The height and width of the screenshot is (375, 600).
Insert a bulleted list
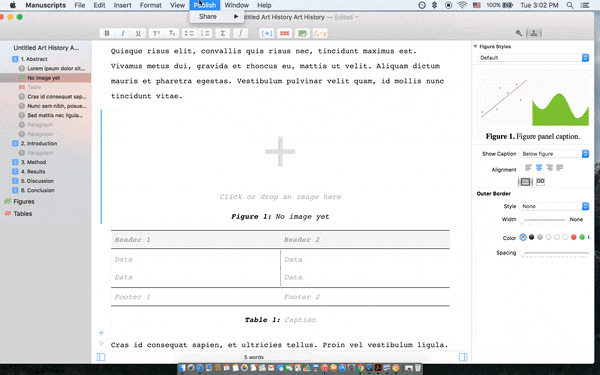coord(189,33)
